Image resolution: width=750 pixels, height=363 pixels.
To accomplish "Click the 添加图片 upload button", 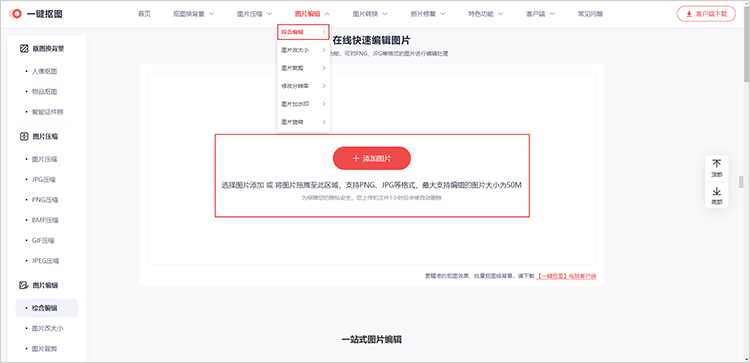I will (372, 158).
